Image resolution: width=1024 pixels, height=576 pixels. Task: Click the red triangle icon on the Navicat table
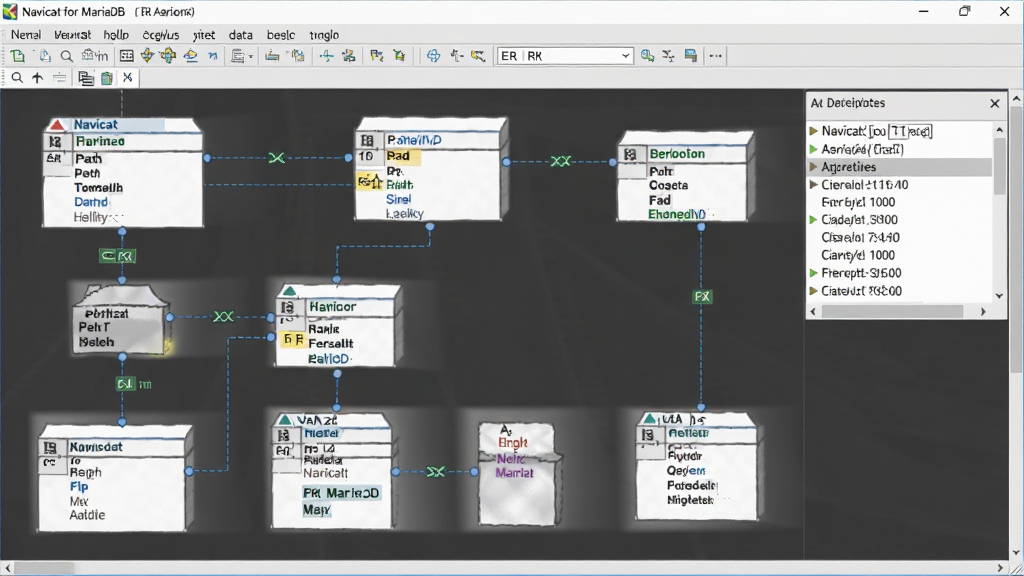click(57, 124)
